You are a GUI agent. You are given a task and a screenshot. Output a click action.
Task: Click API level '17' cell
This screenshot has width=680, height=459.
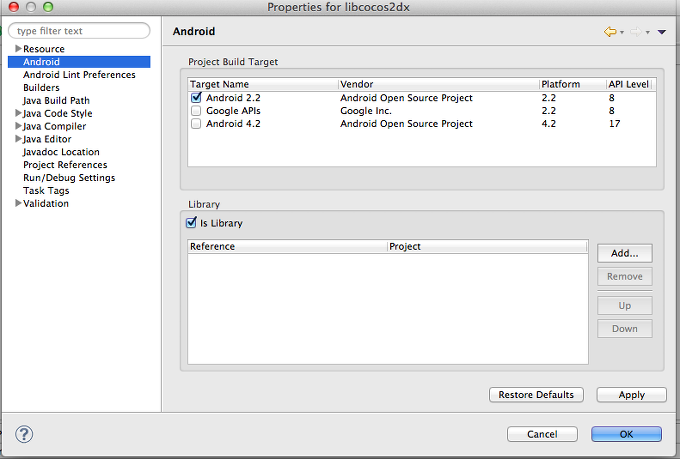pos(615,124)
